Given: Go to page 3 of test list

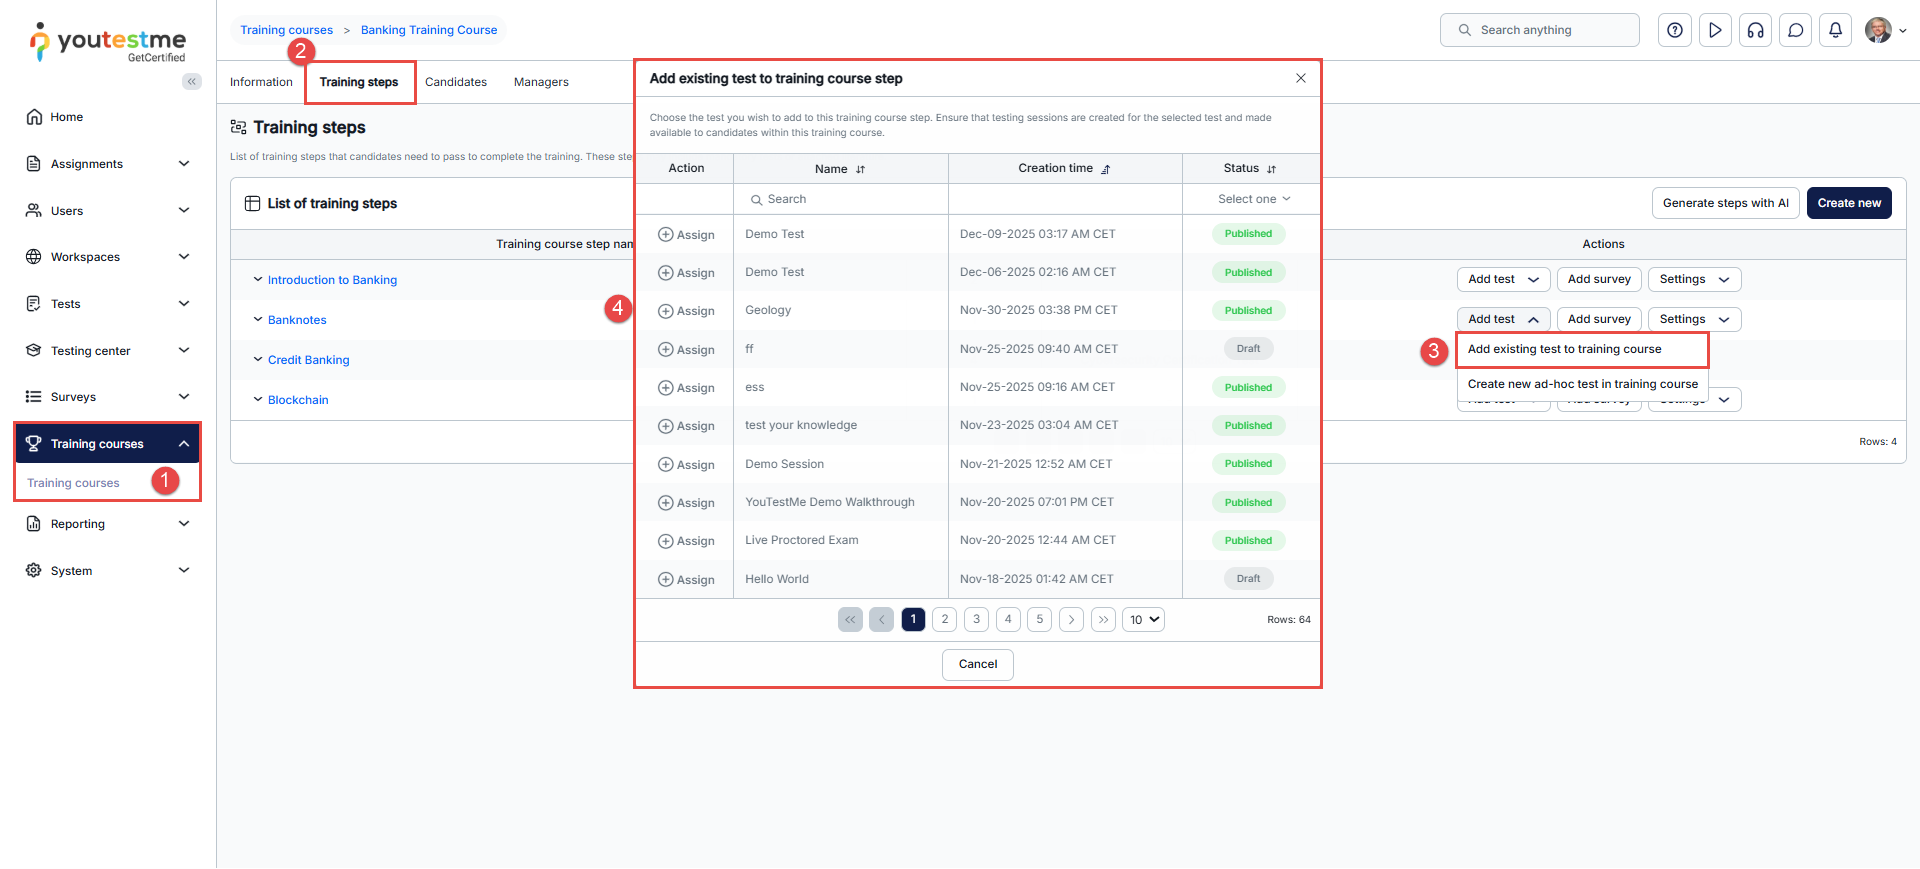Looking at the screenshot, I should [x=976, y=620].
